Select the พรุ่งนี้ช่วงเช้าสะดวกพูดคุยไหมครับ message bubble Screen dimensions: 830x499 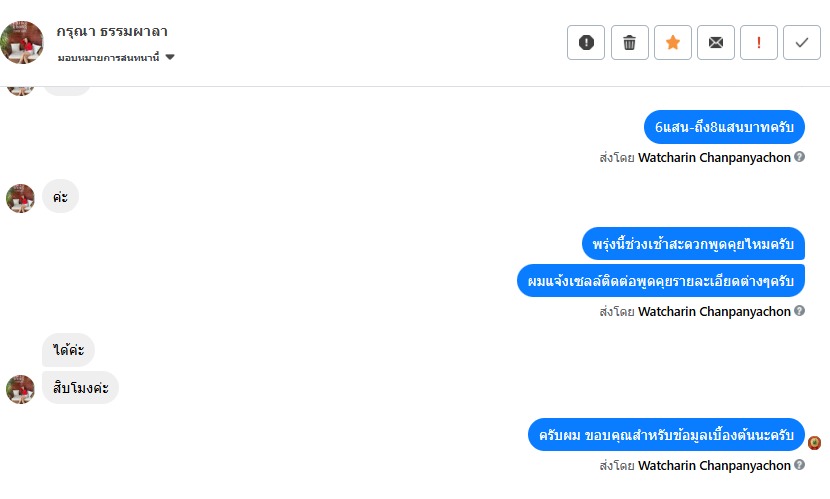[693, 244]
